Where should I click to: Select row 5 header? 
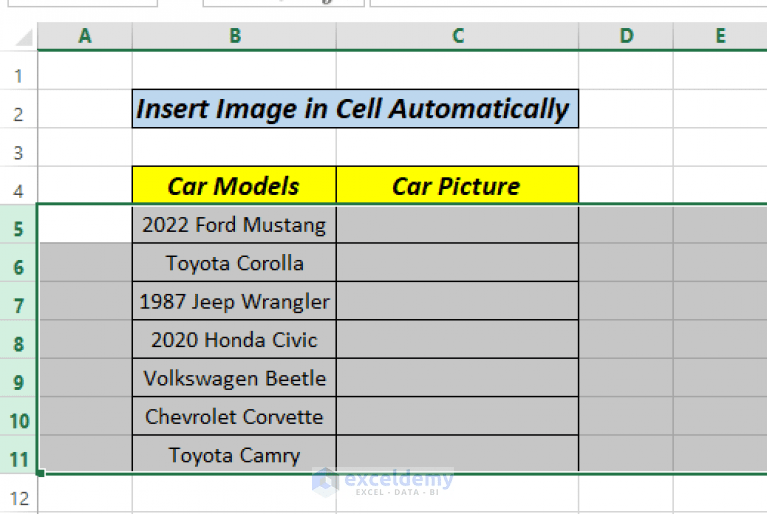click(19, 223)
